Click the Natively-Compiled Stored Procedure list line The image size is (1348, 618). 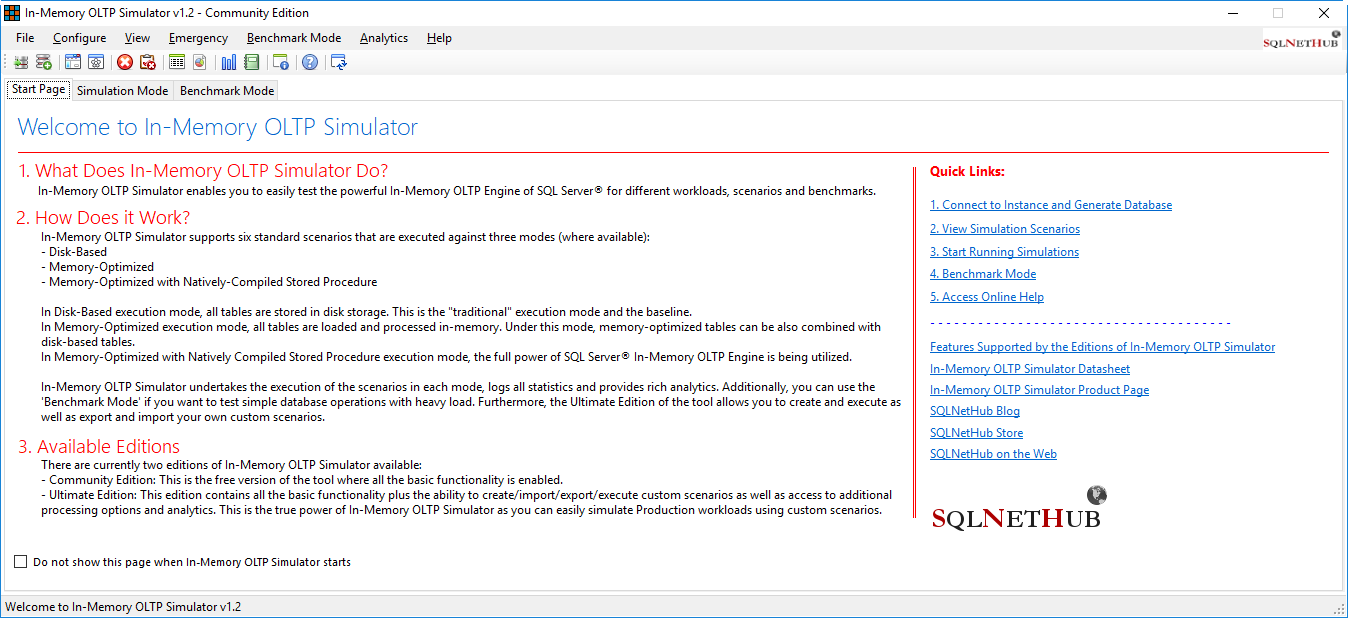pos(209,282)
